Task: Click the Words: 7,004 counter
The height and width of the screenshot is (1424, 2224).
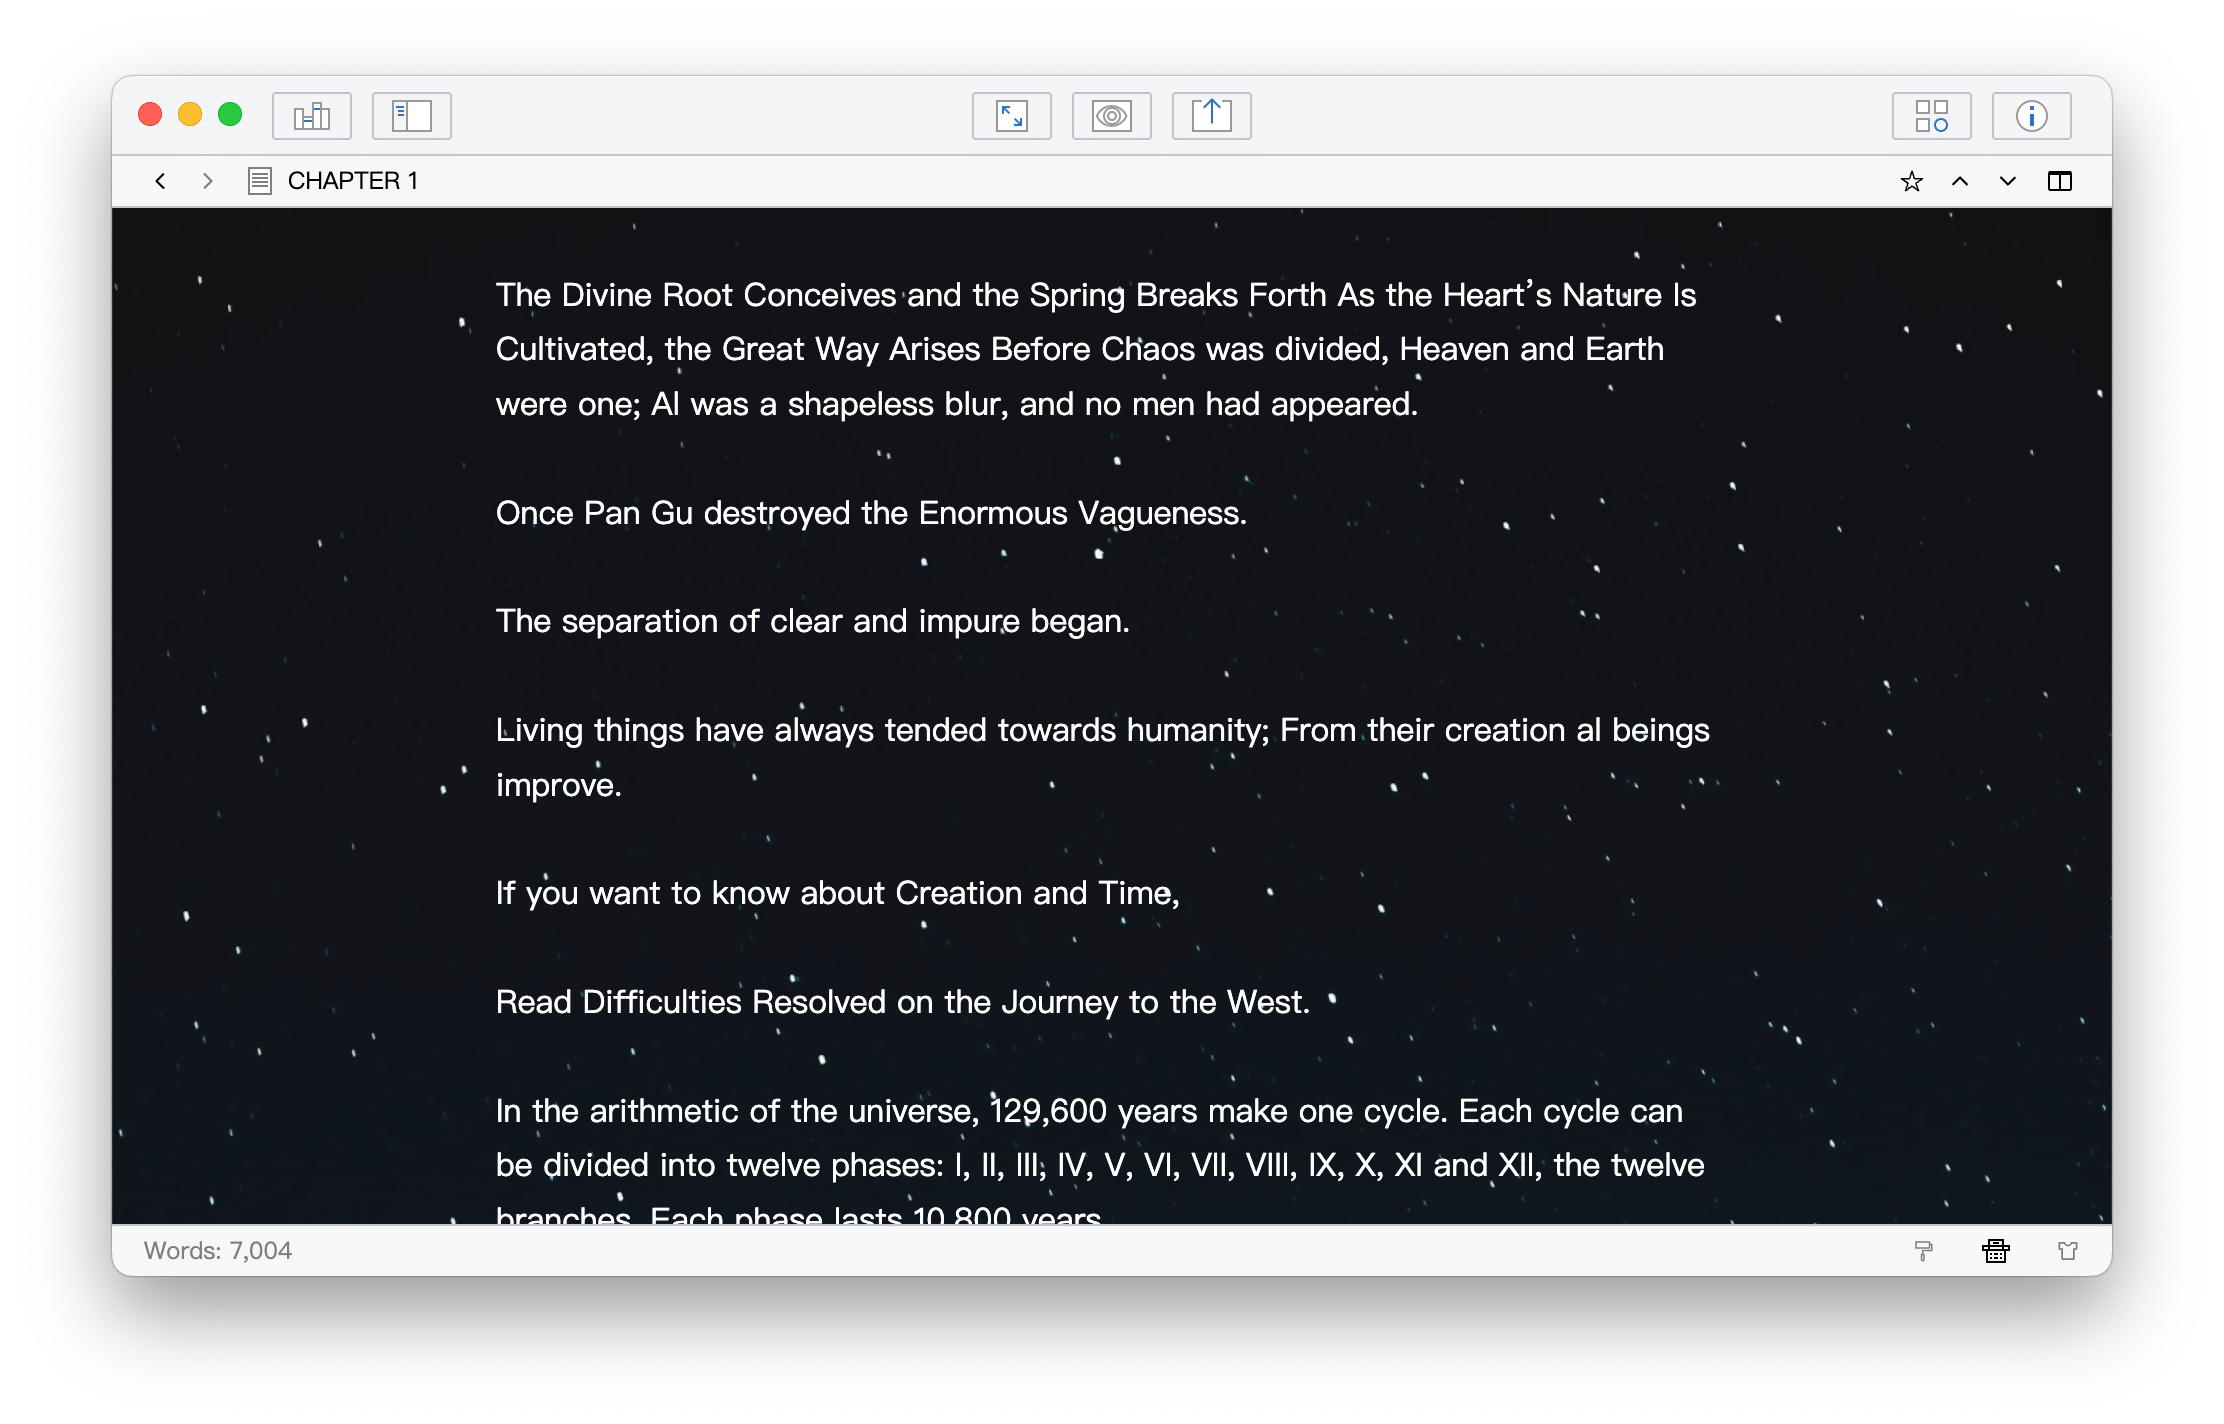Action: [x=218, y=1251]
